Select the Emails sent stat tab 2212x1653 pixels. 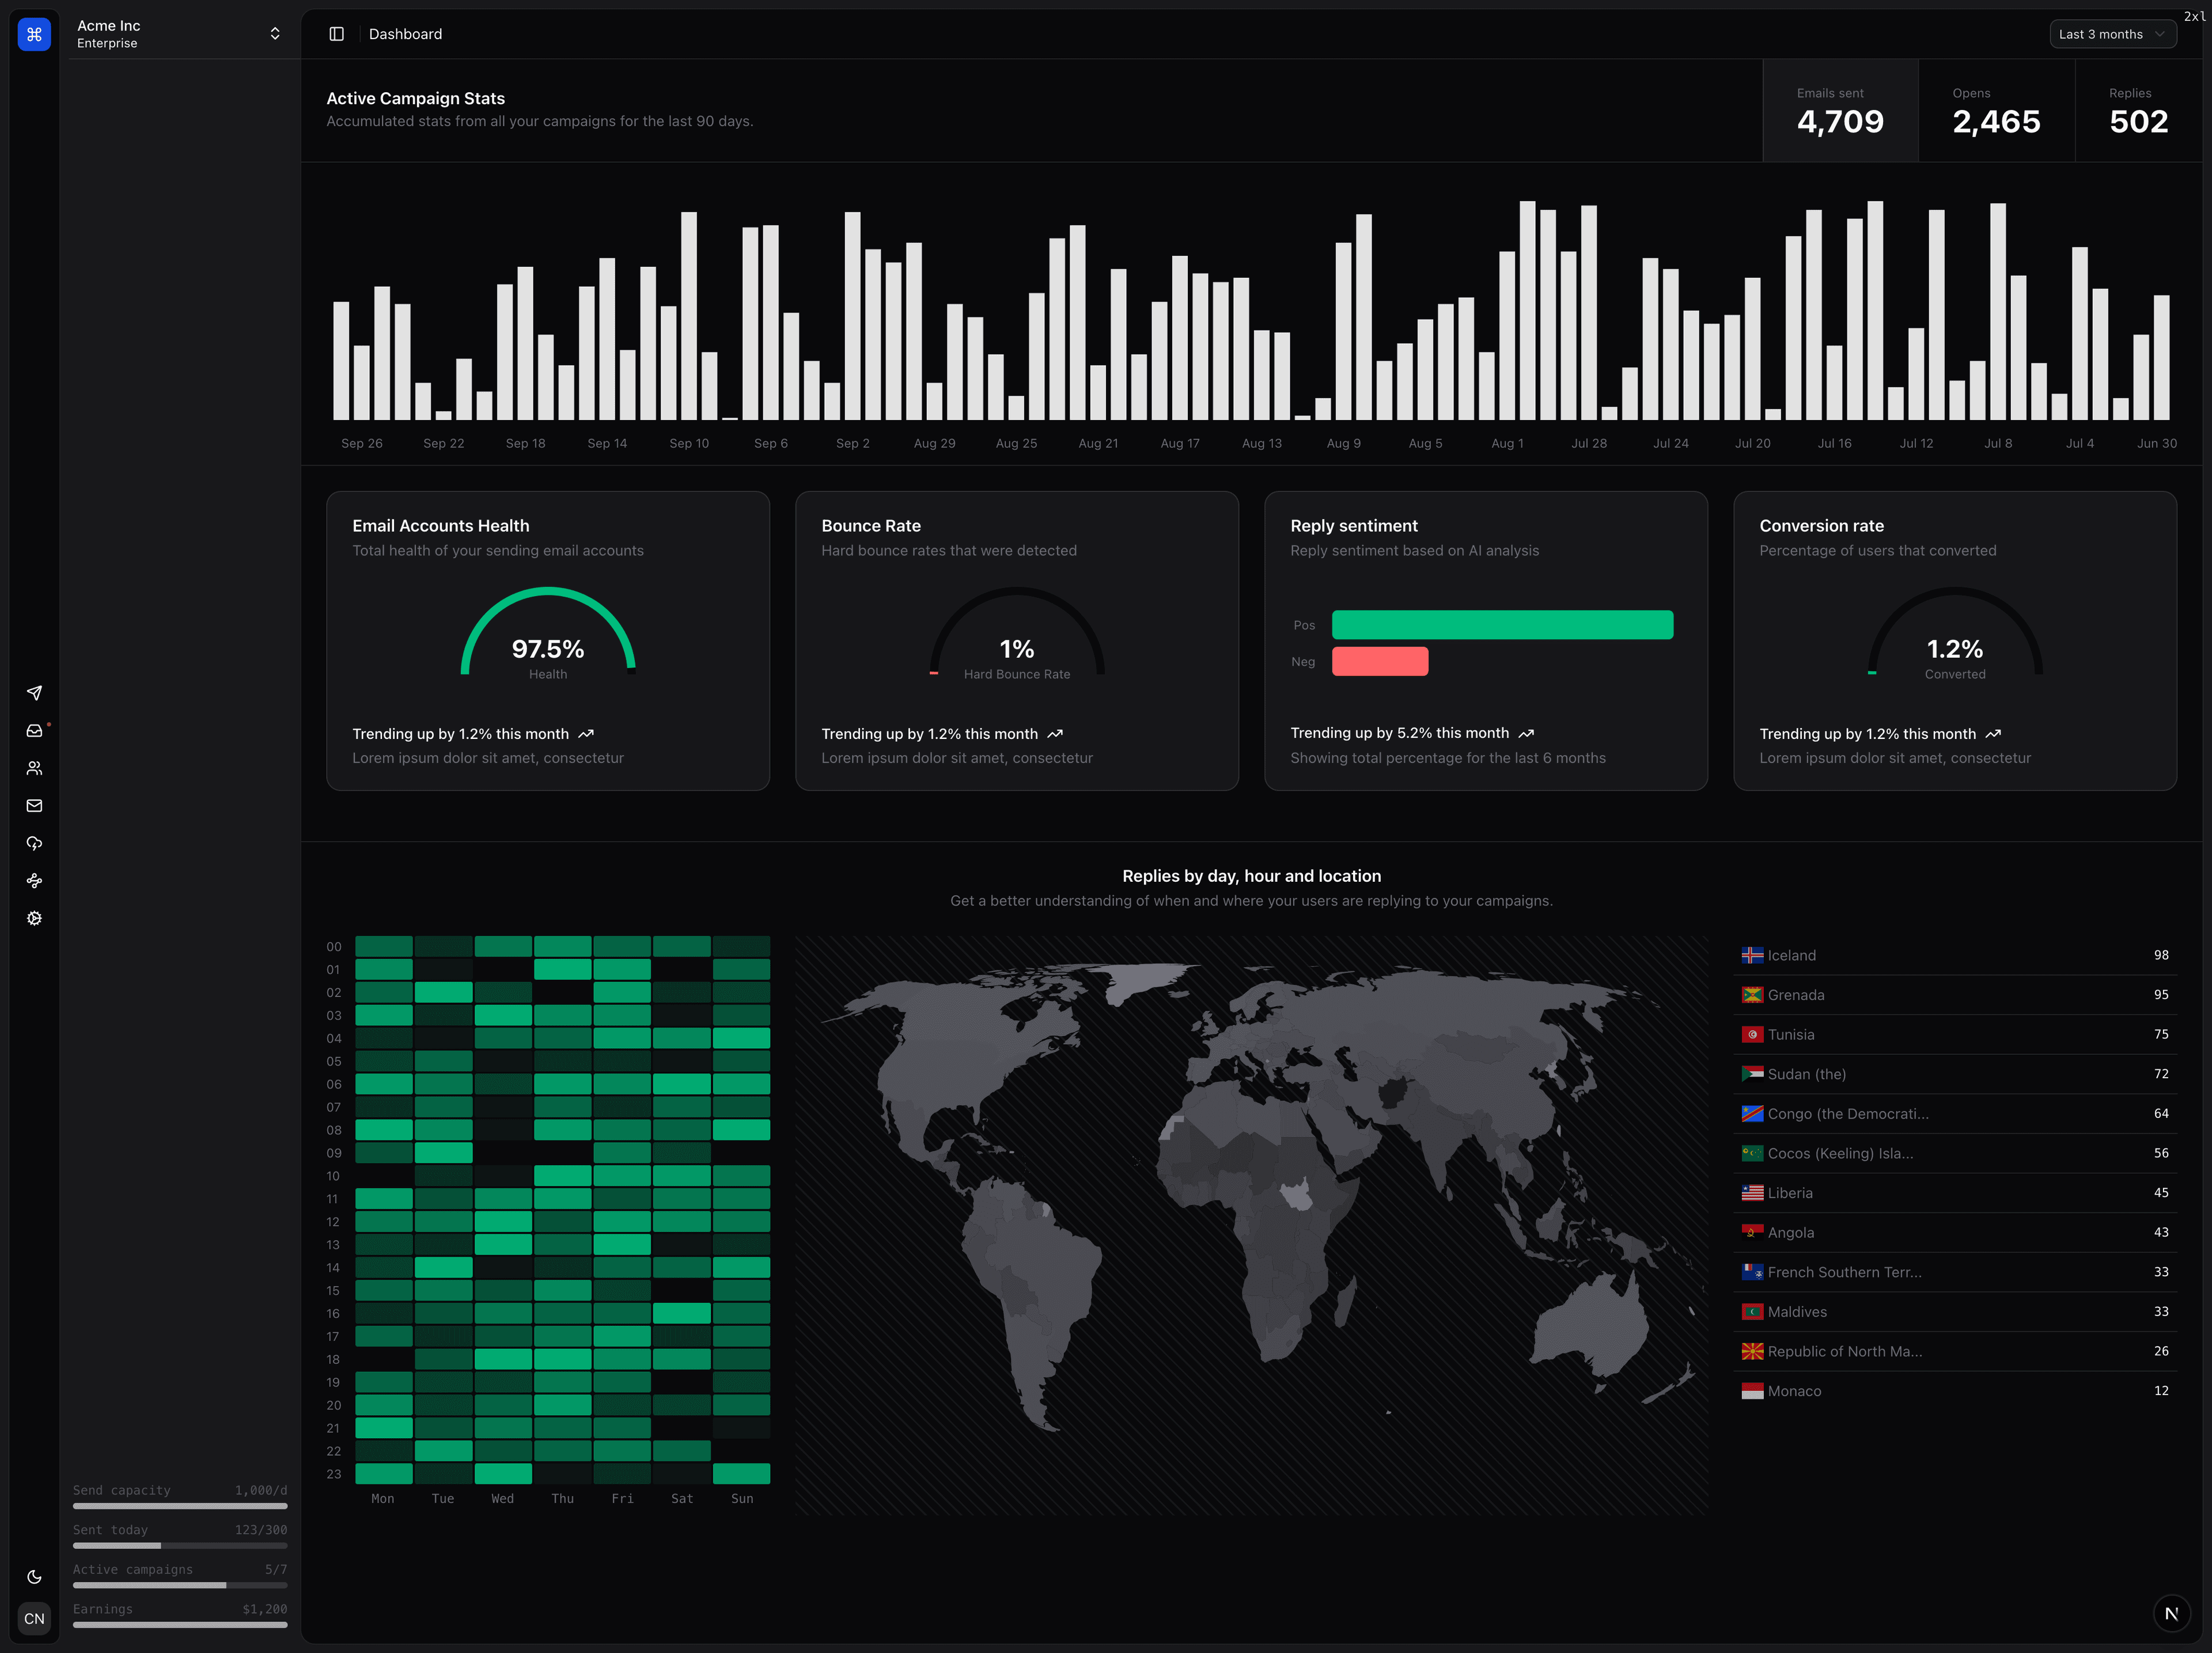[1840, 111]
